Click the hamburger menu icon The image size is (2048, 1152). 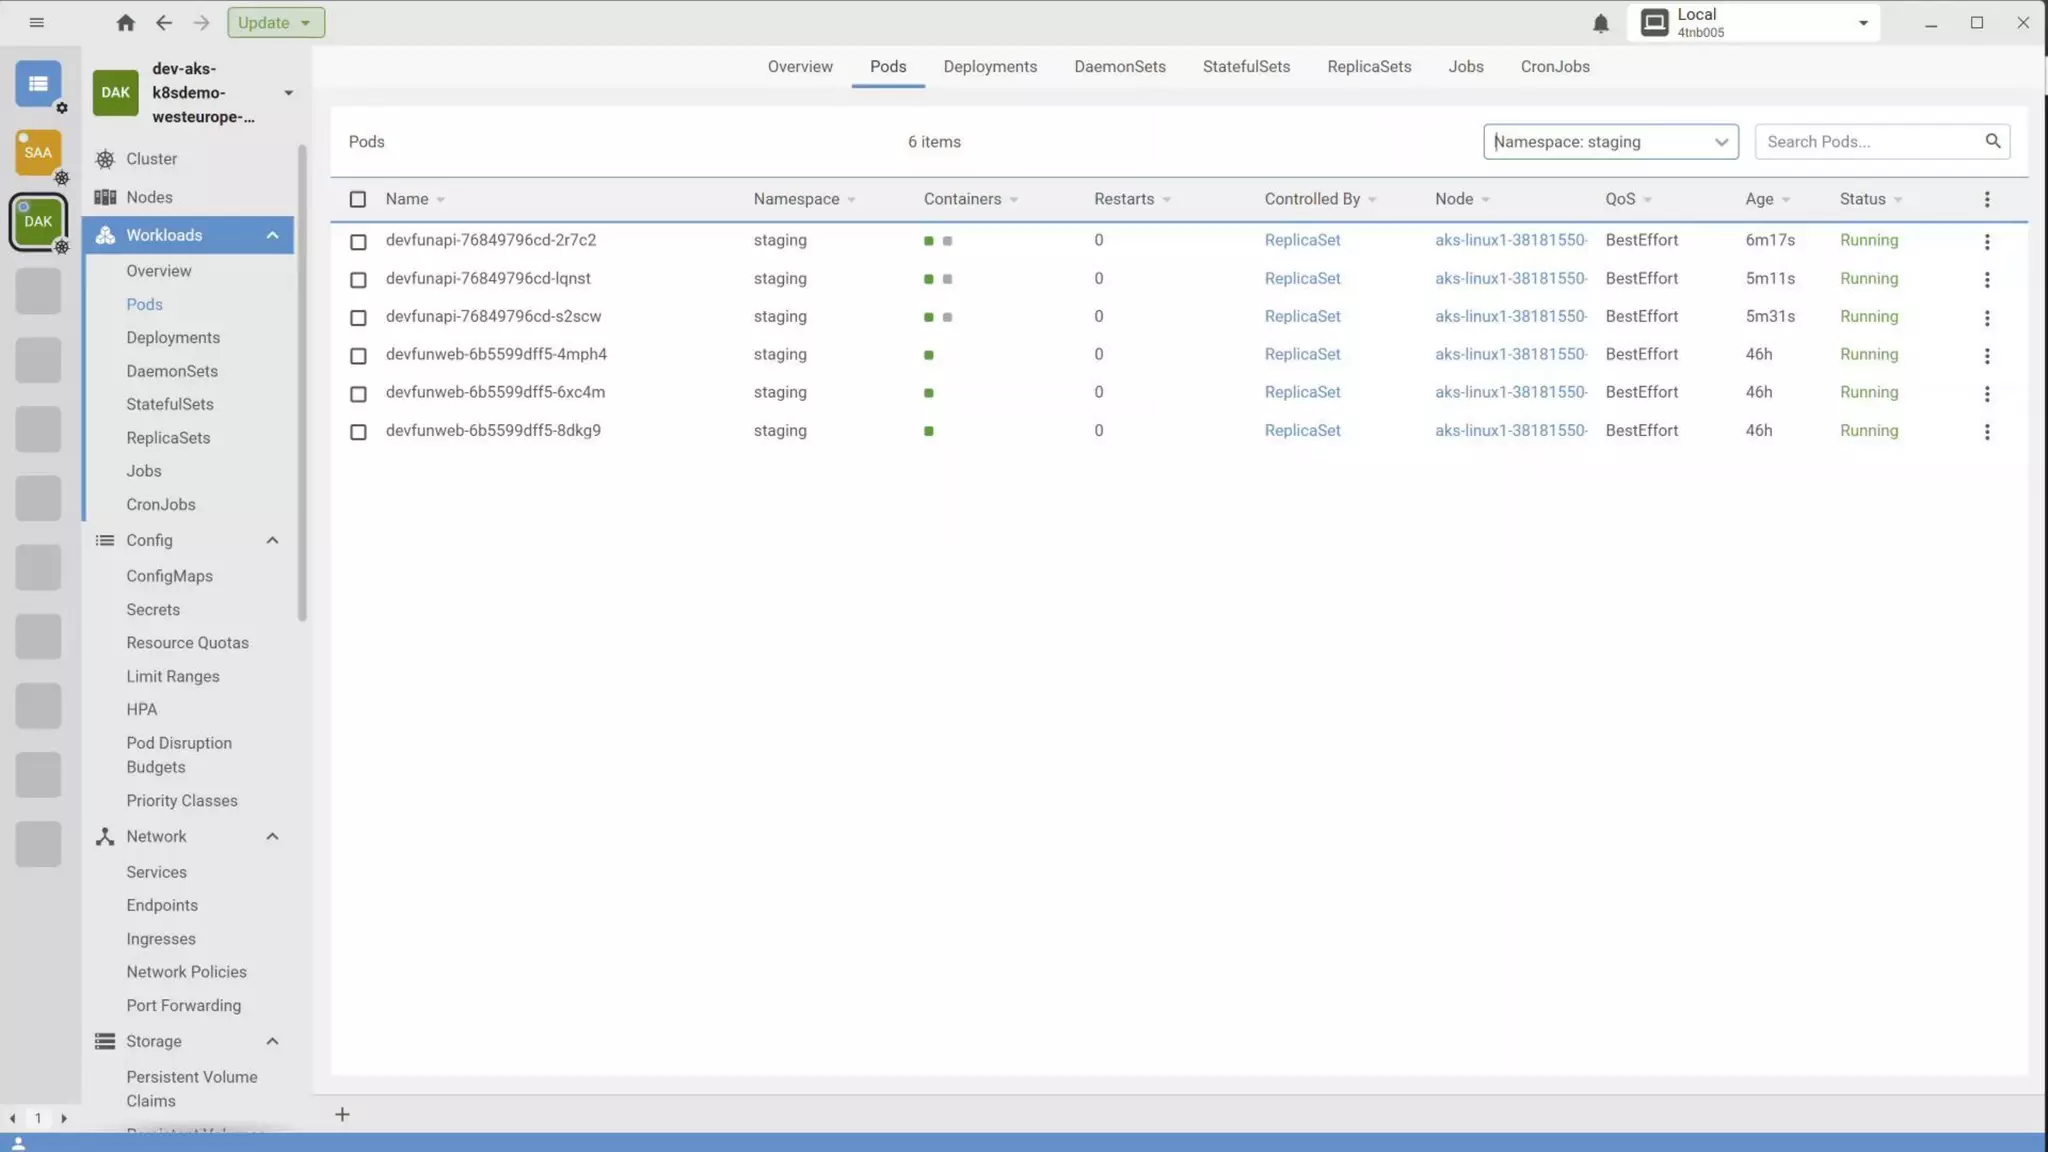(37, 22)
